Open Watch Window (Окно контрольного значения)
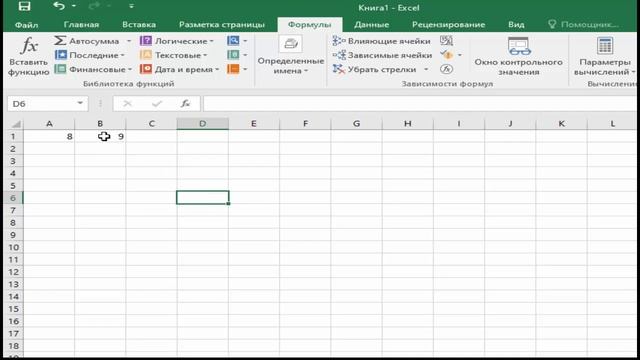This screenshot has height=360, width=640. pyautogui.click(x=518, y=56)
